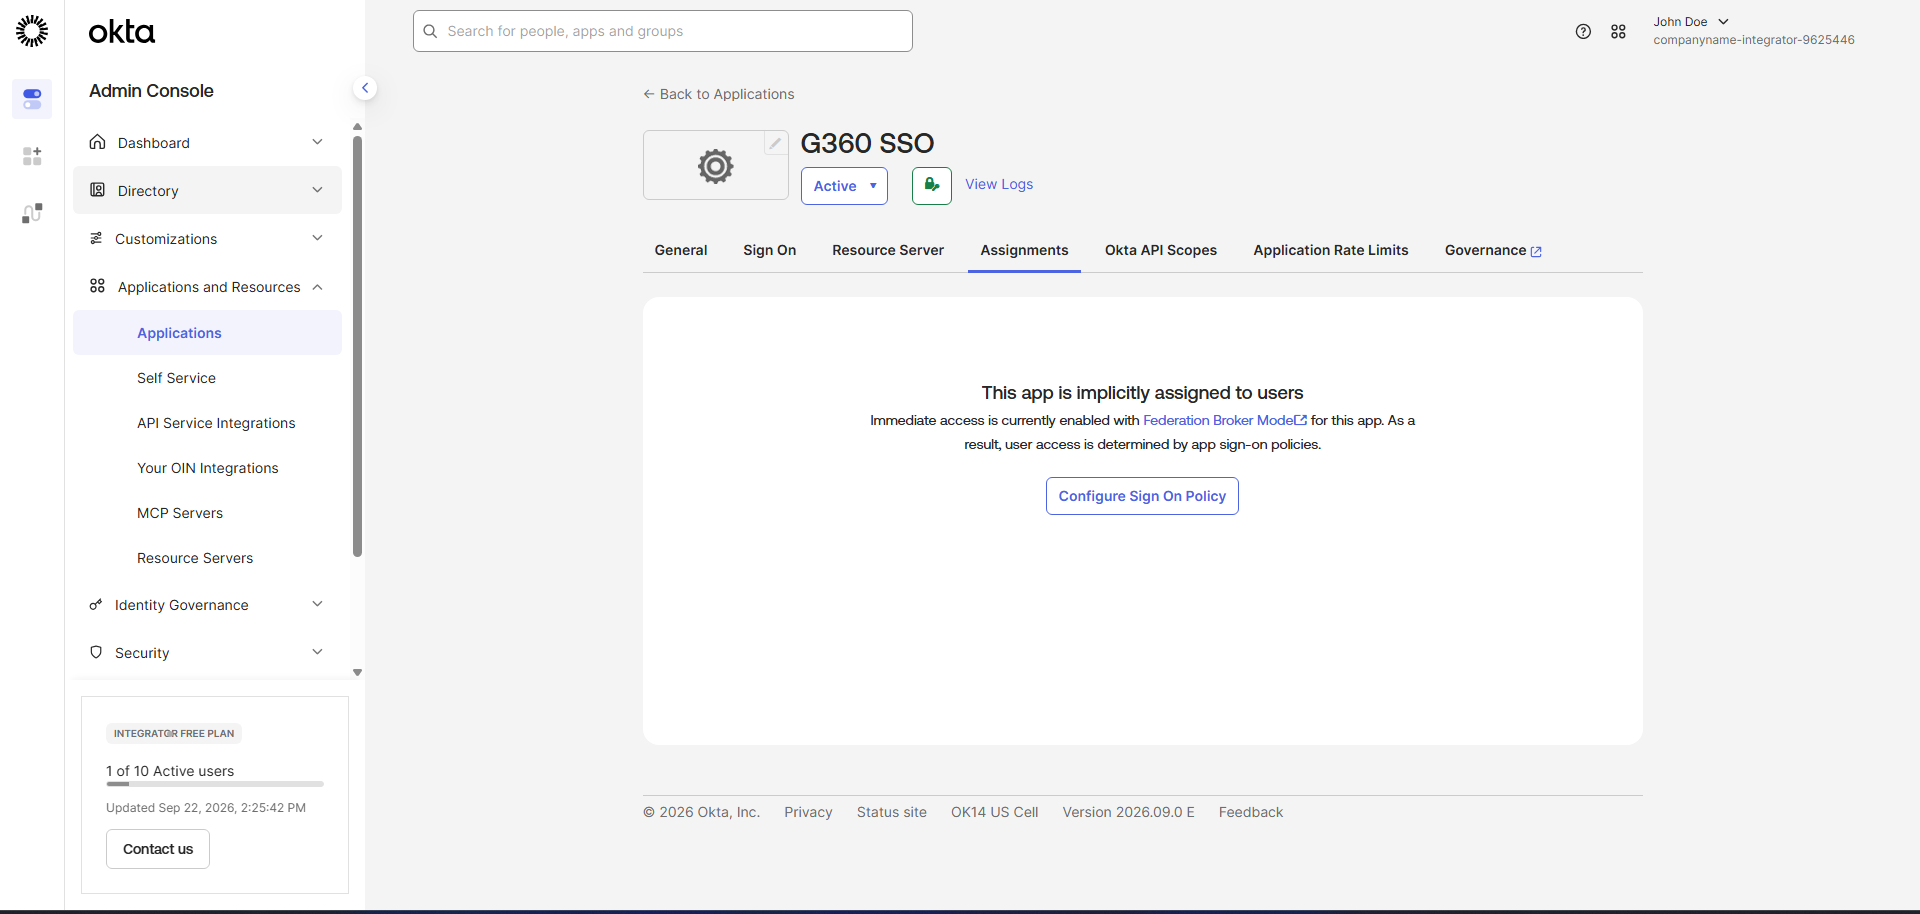Open the Application Rate Limits tab
This screenshot has width=1920, height=914.
[1331, 250]
